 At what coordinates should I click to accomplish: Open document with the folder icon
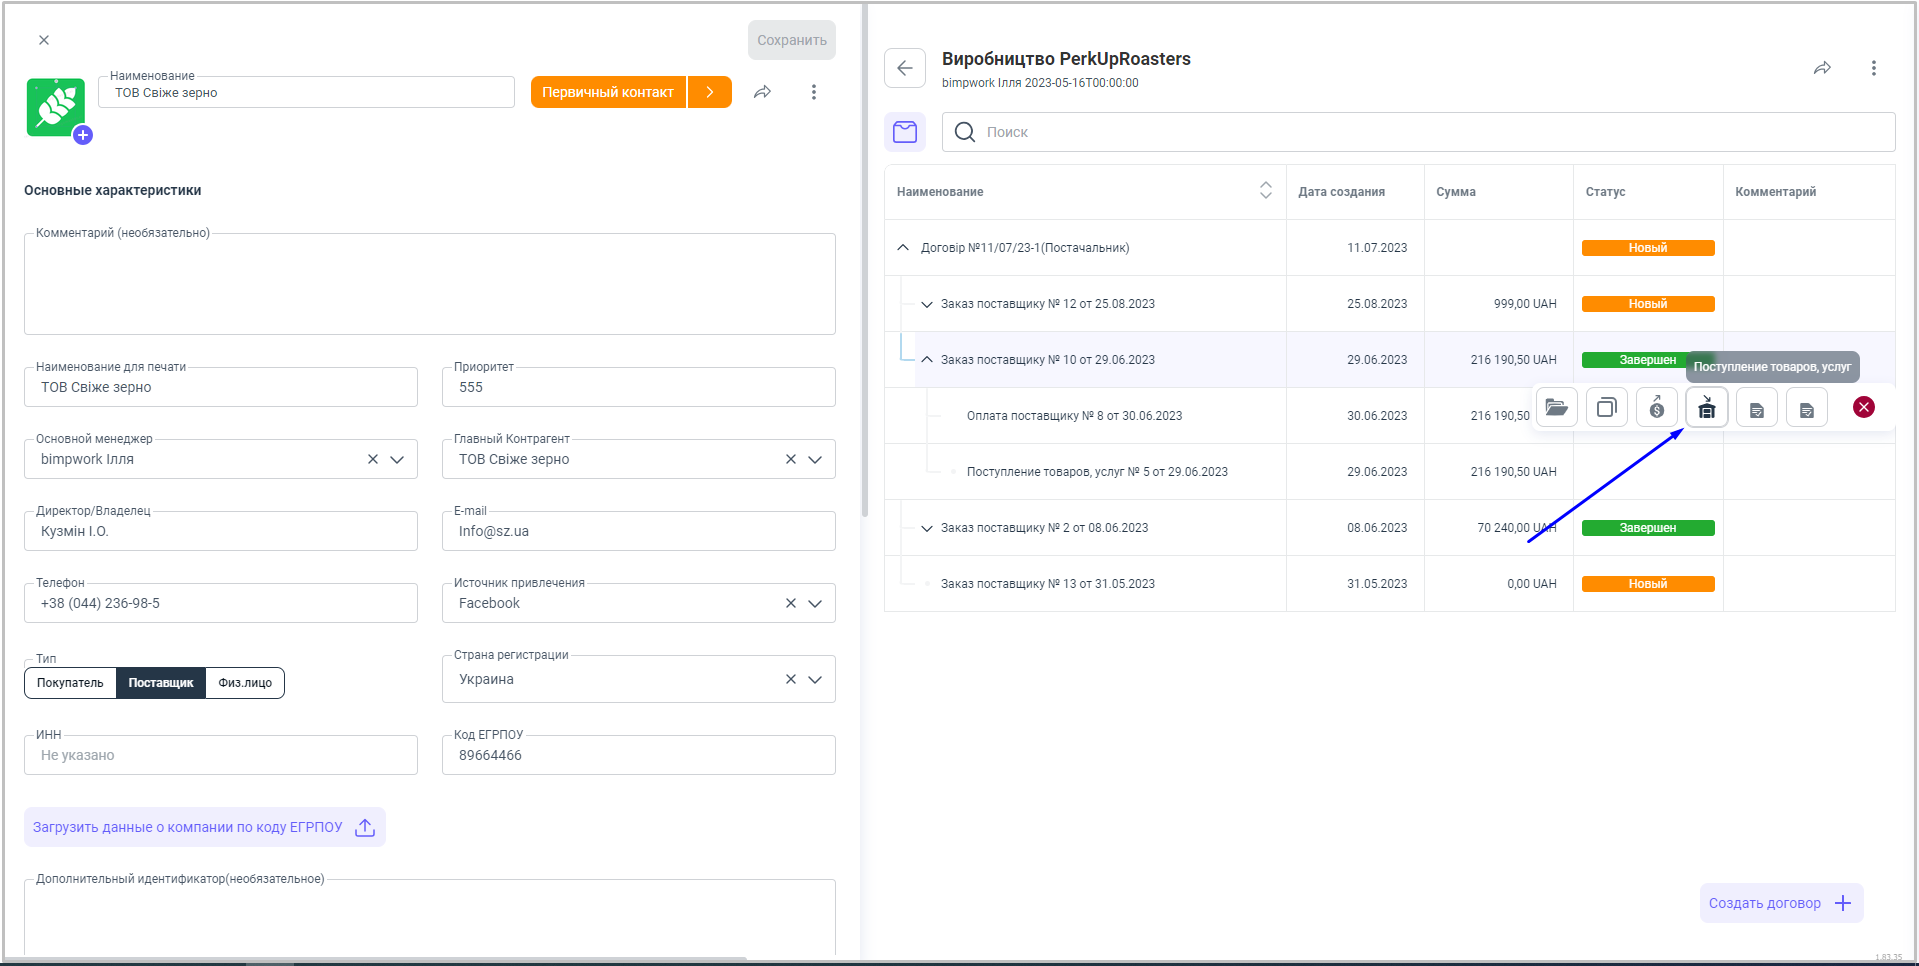1556,407
